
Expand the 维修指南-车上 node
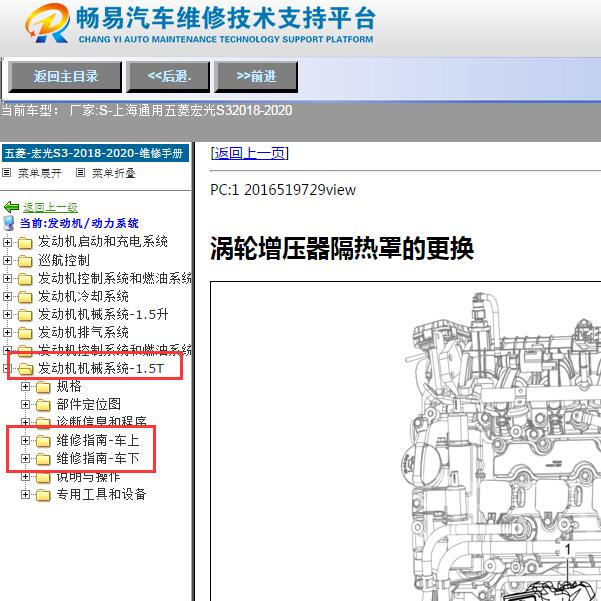click(x=25, y=440)
